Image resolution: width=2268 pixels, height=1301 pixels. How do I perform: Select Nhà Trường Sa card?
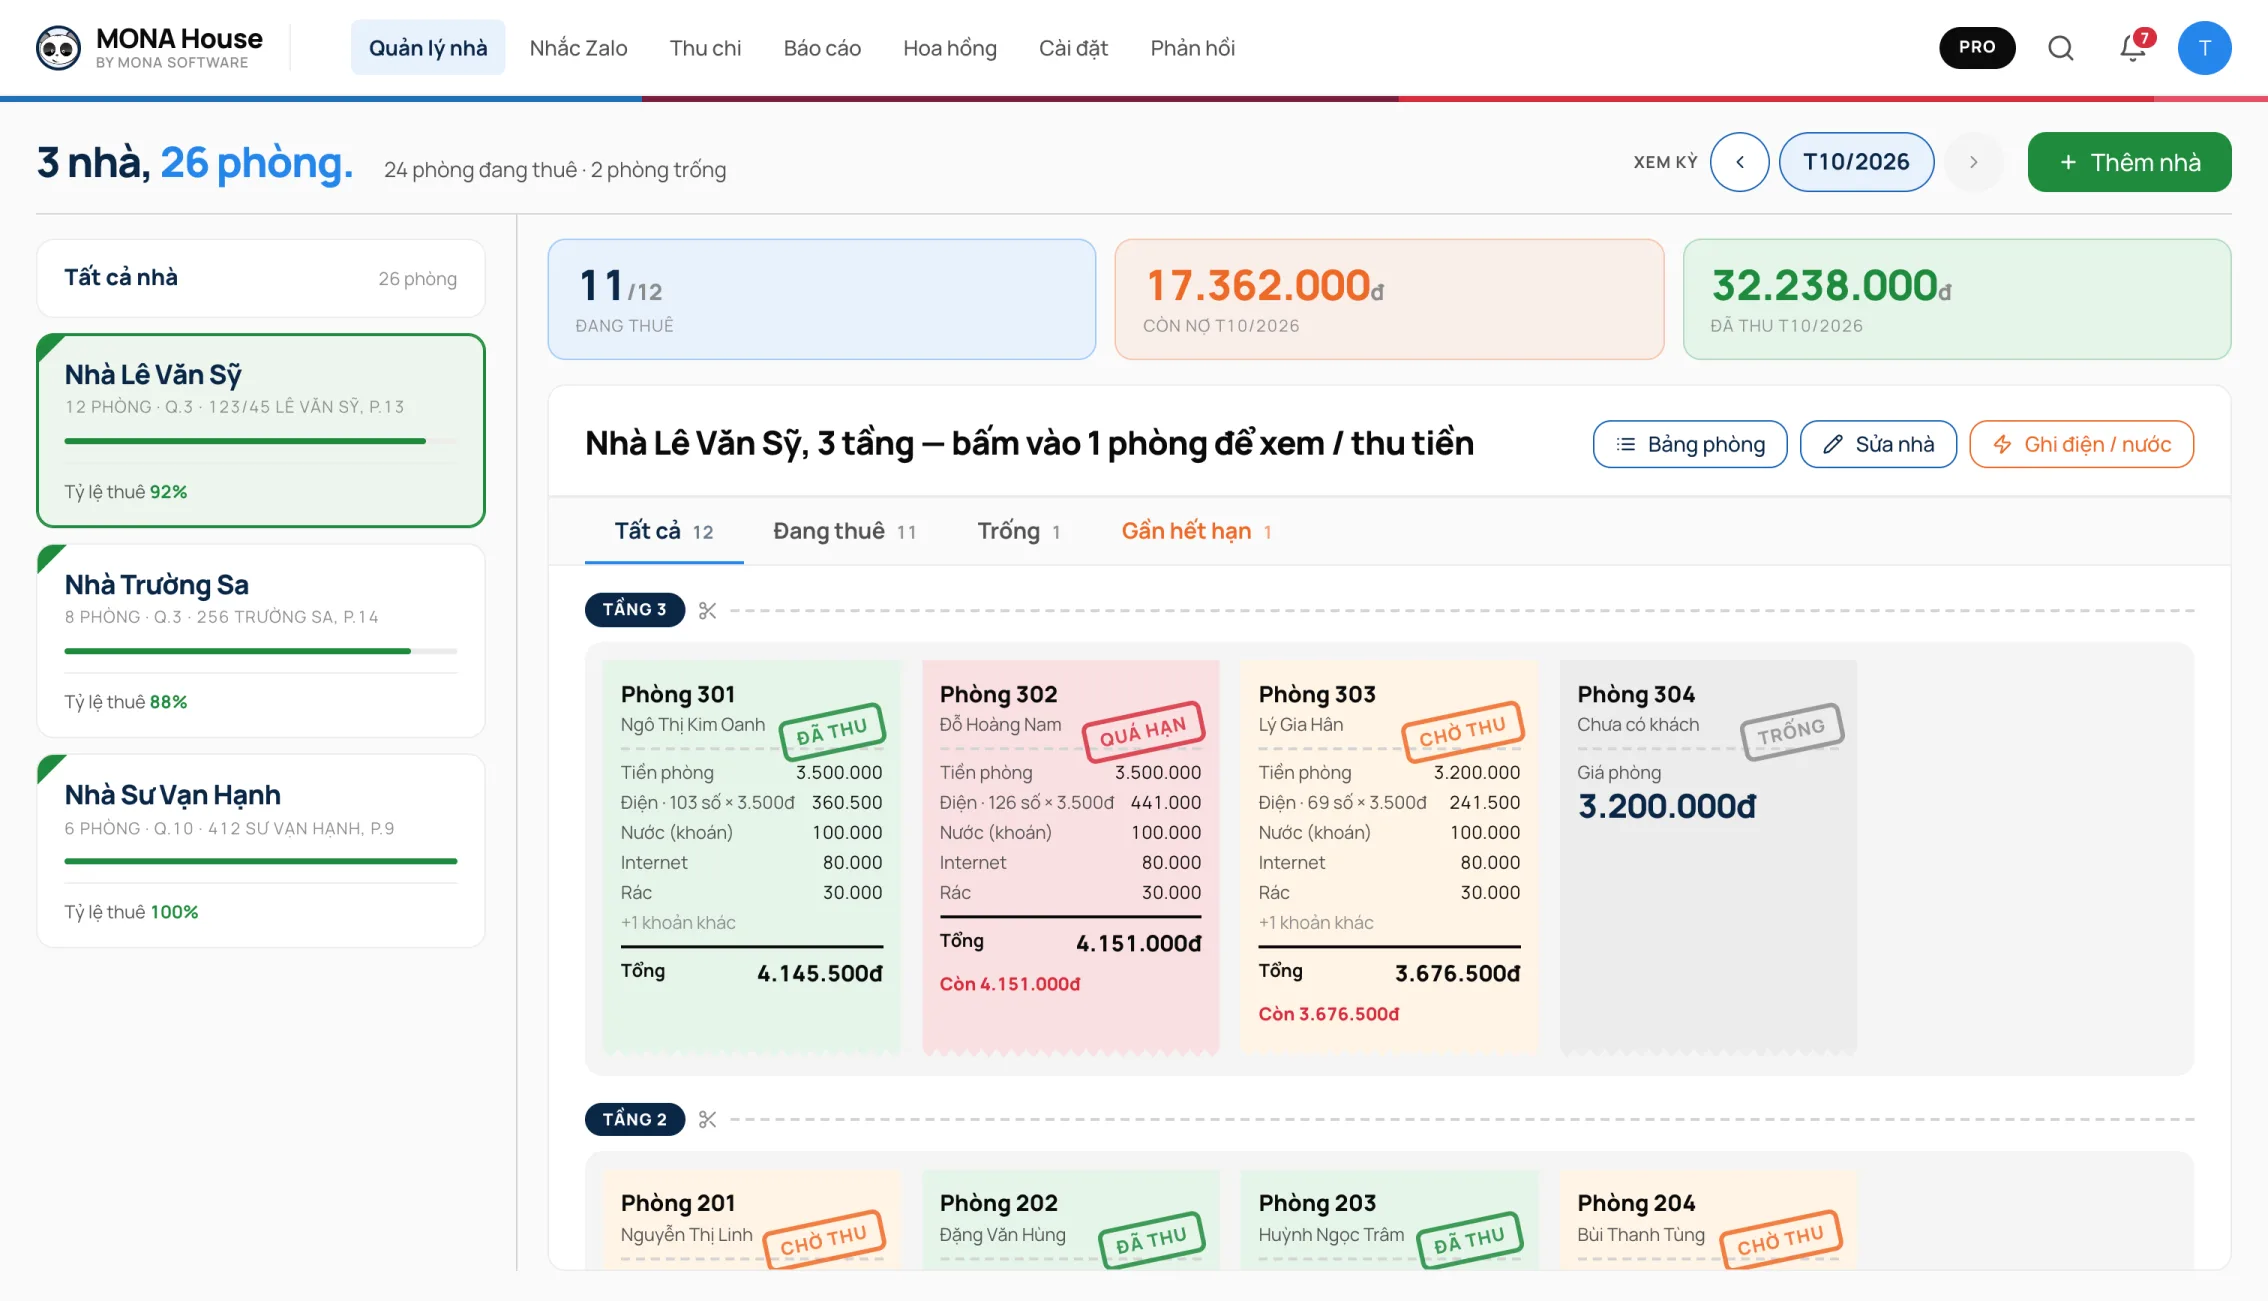[x=261, y=641]
